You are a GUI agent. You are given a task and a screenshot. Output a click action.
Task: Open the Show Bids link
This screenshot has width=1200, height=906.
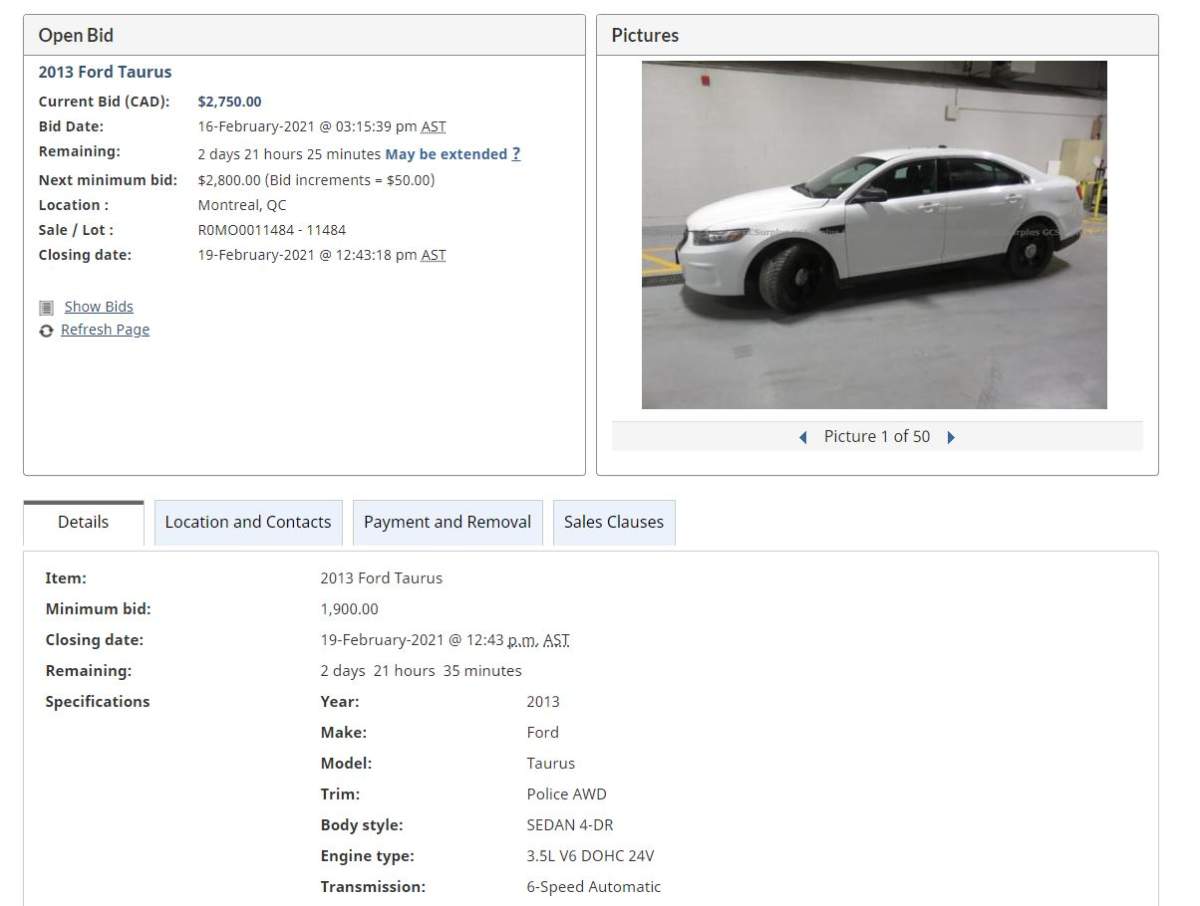pos(99,307)
